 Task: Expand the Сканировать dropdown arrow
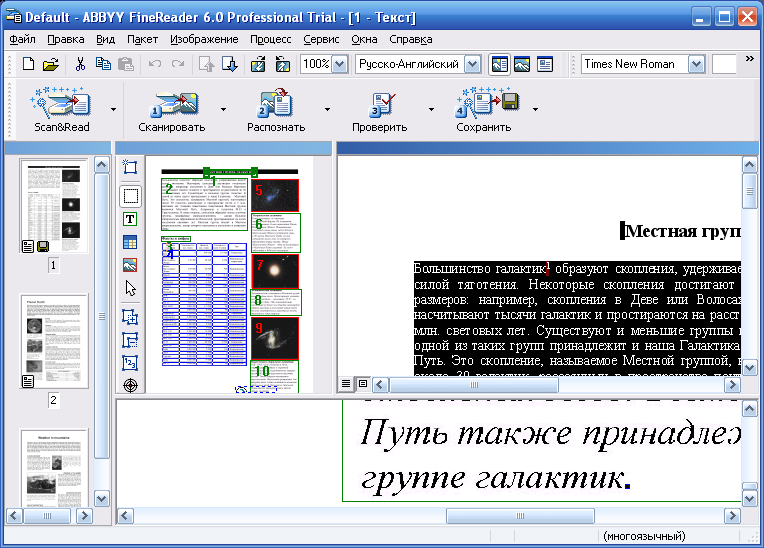pyautogui.click(x=223, y=110)
